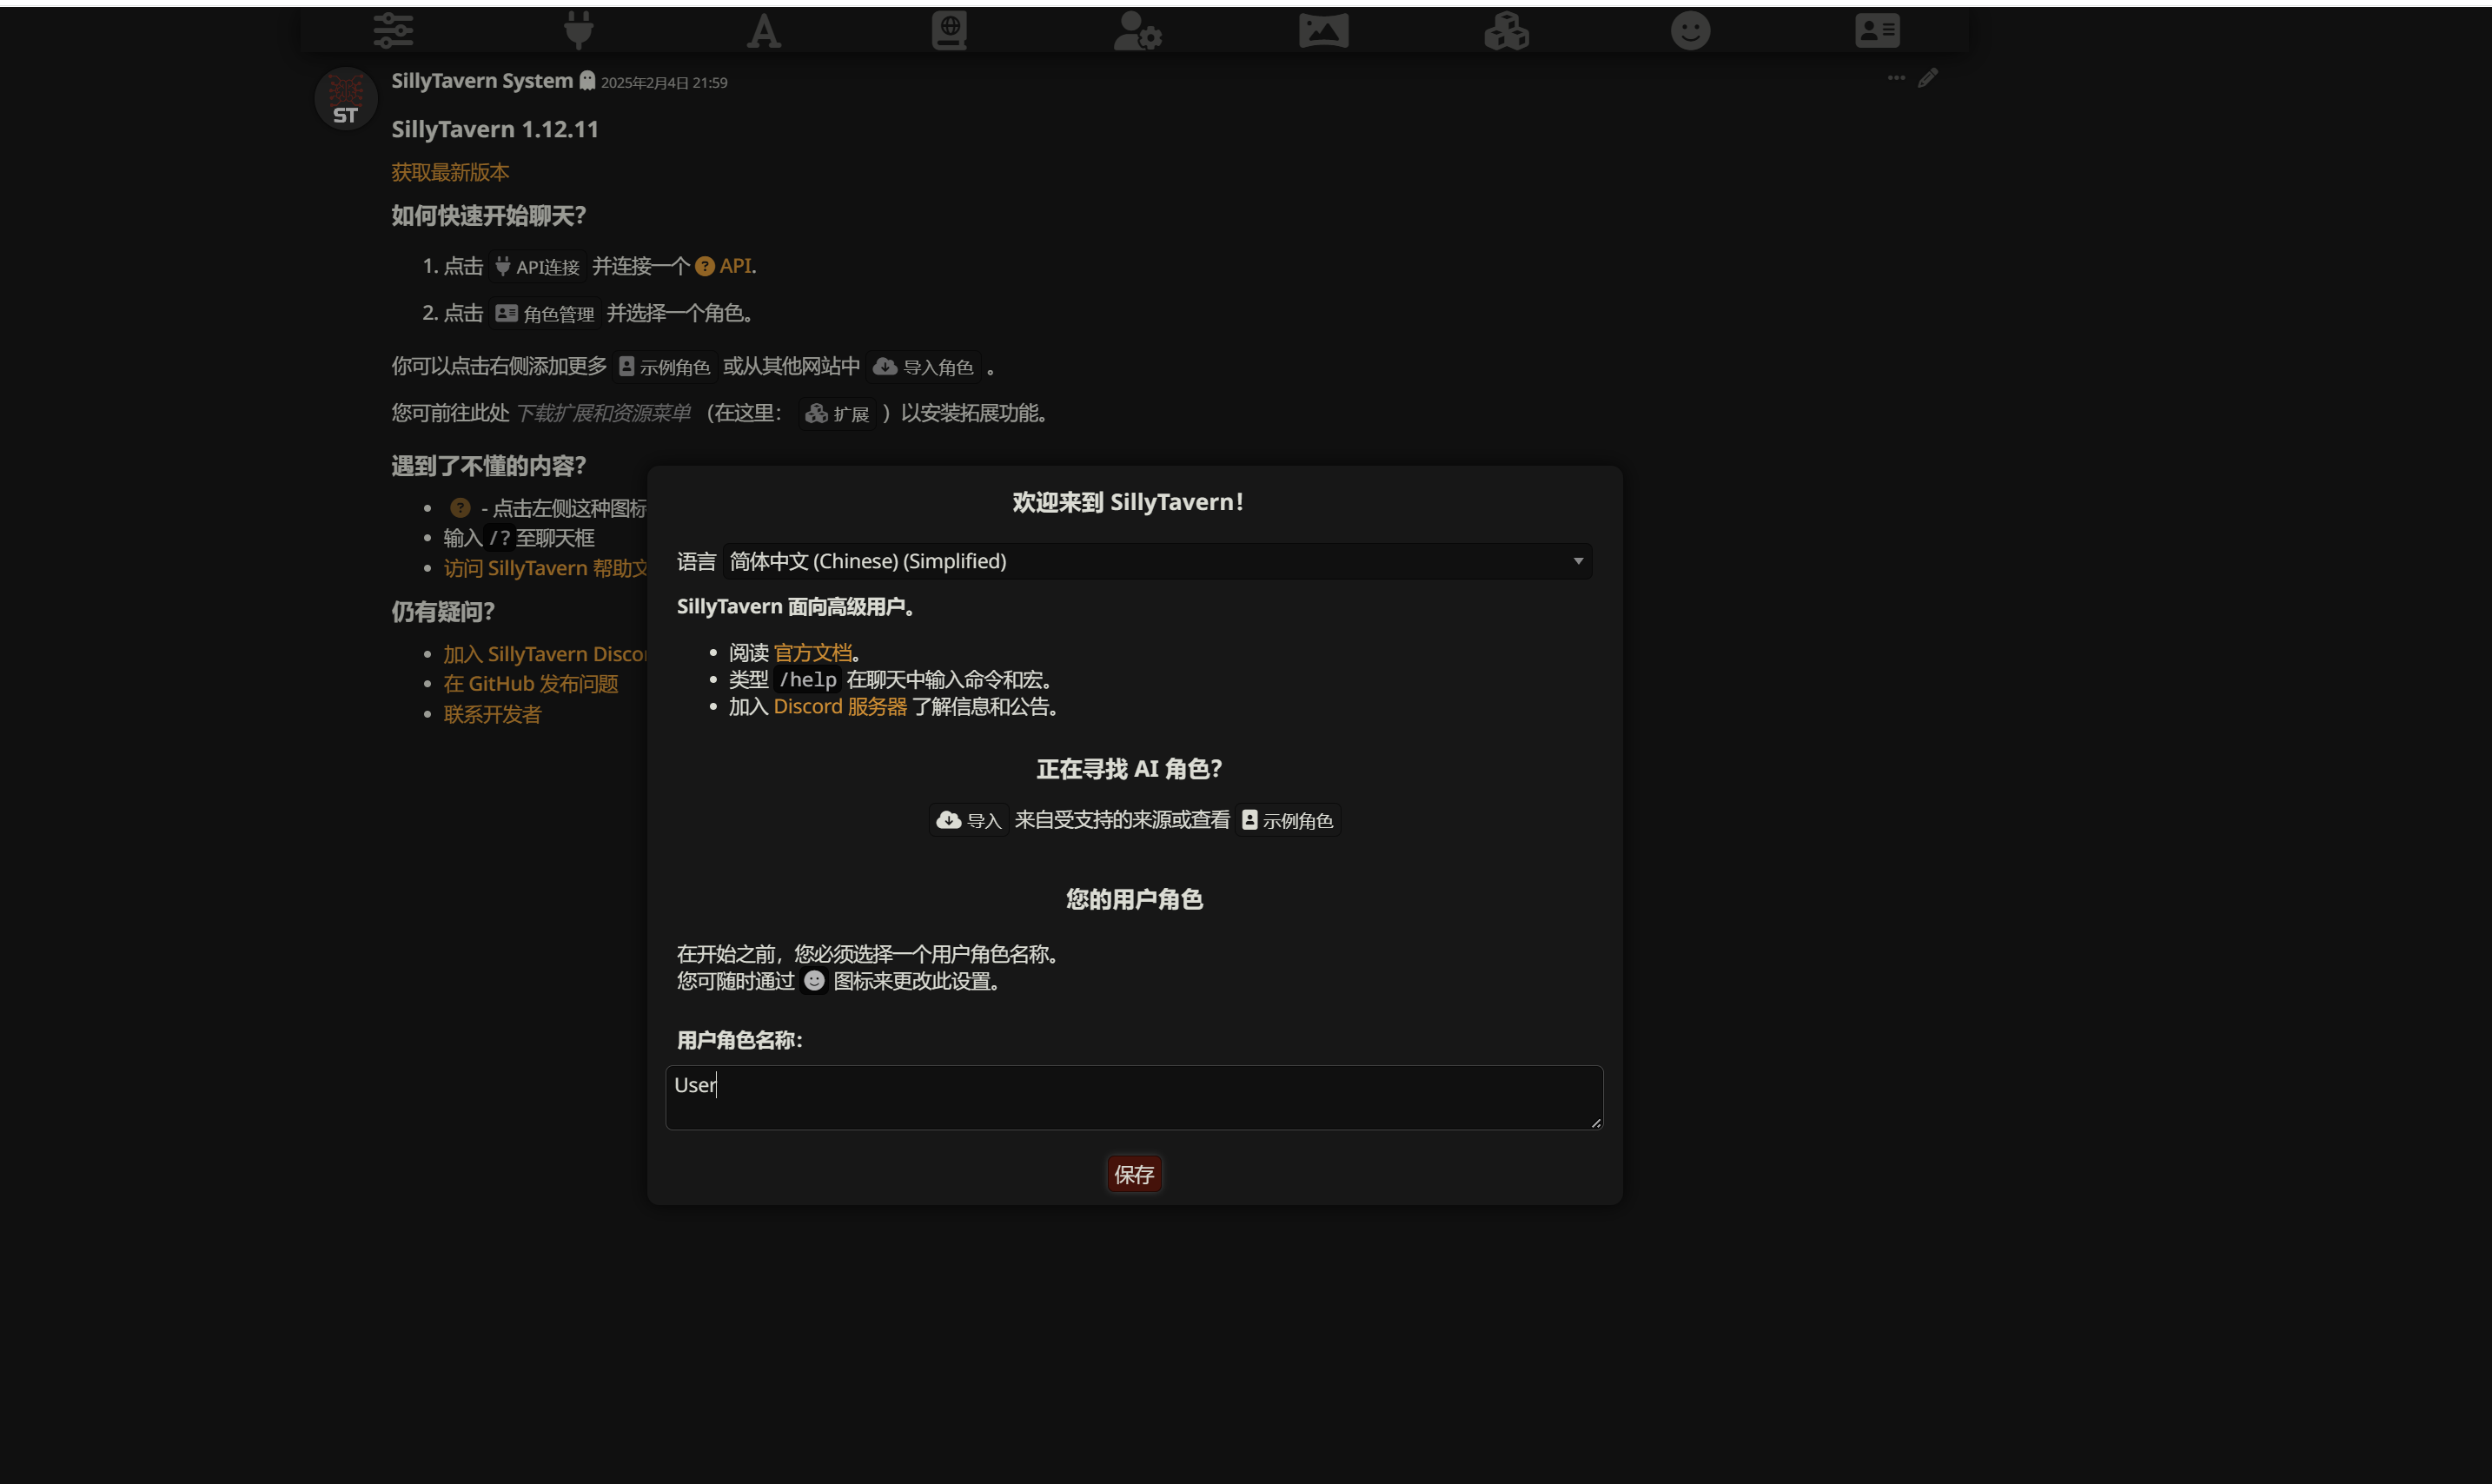The height and width of the screenshot is (1484, 2492).
Task: Click the smiley icon in persona hint text
Action: pyautogui.click(x=814, y=981)
